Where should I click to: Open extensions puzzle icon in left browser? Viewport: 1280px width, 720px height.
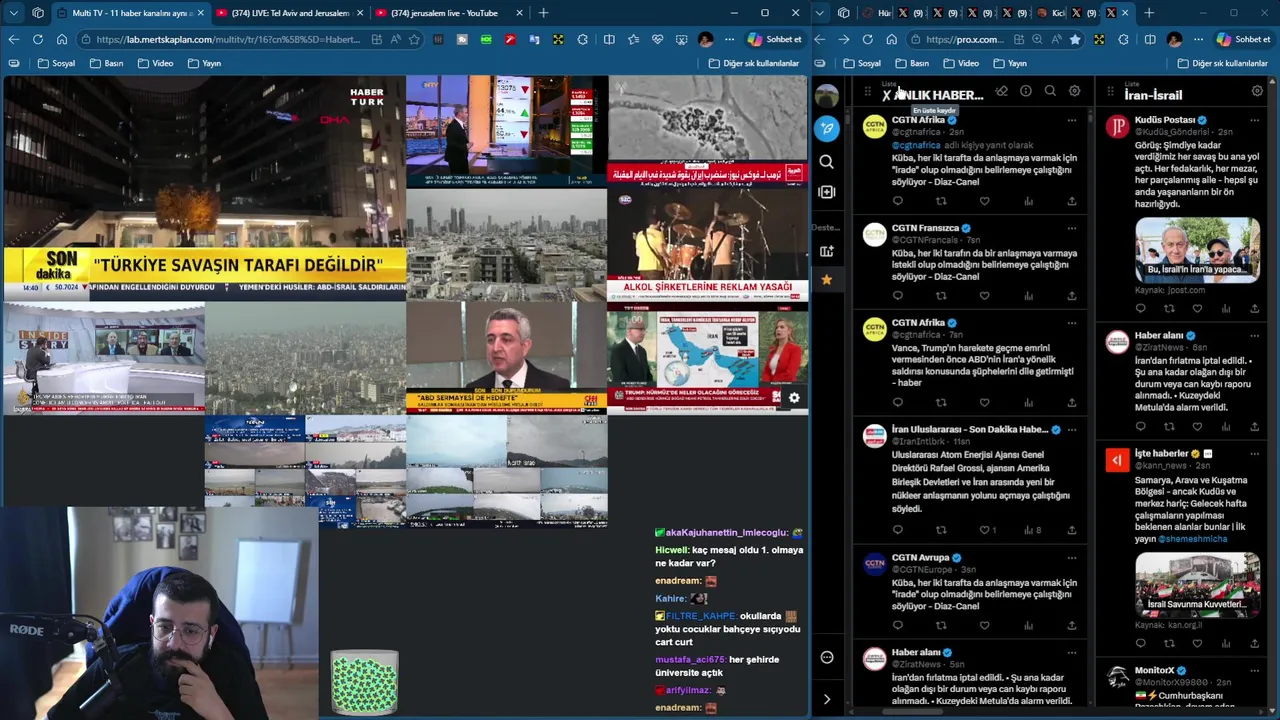[x=582, y=39]
